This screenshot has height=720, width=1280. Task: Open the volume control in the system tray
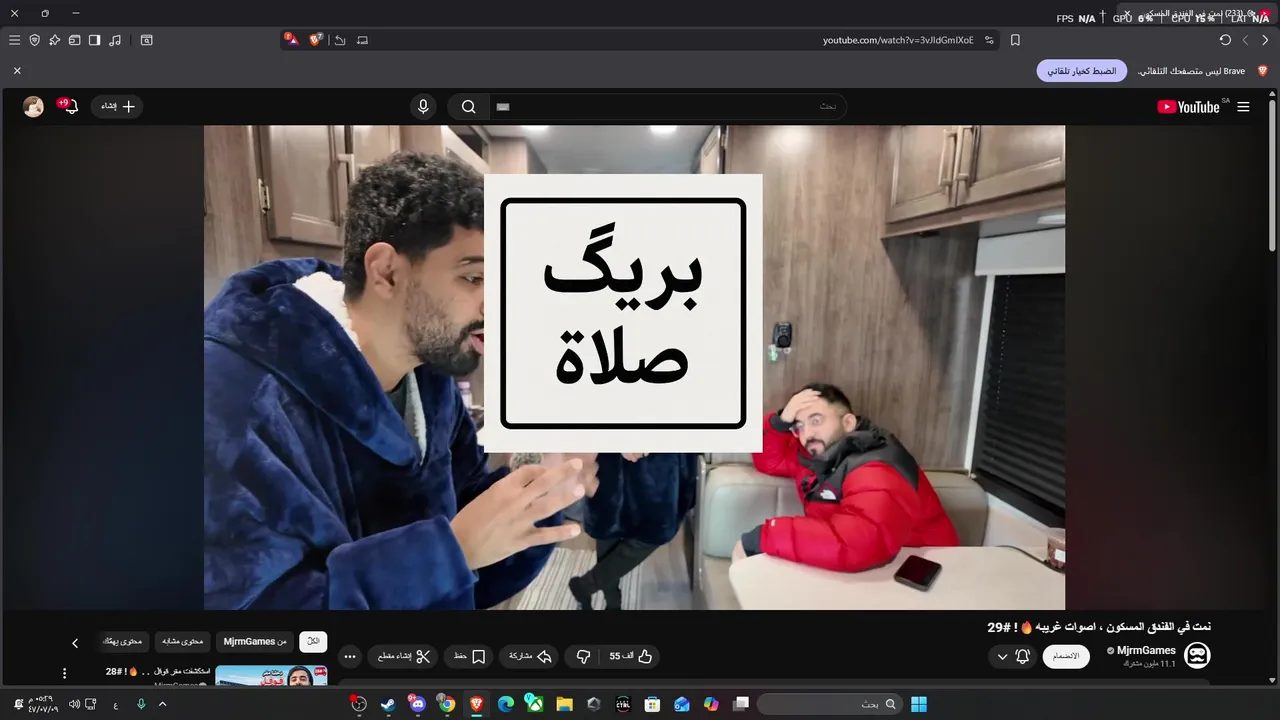pos(74,704)
